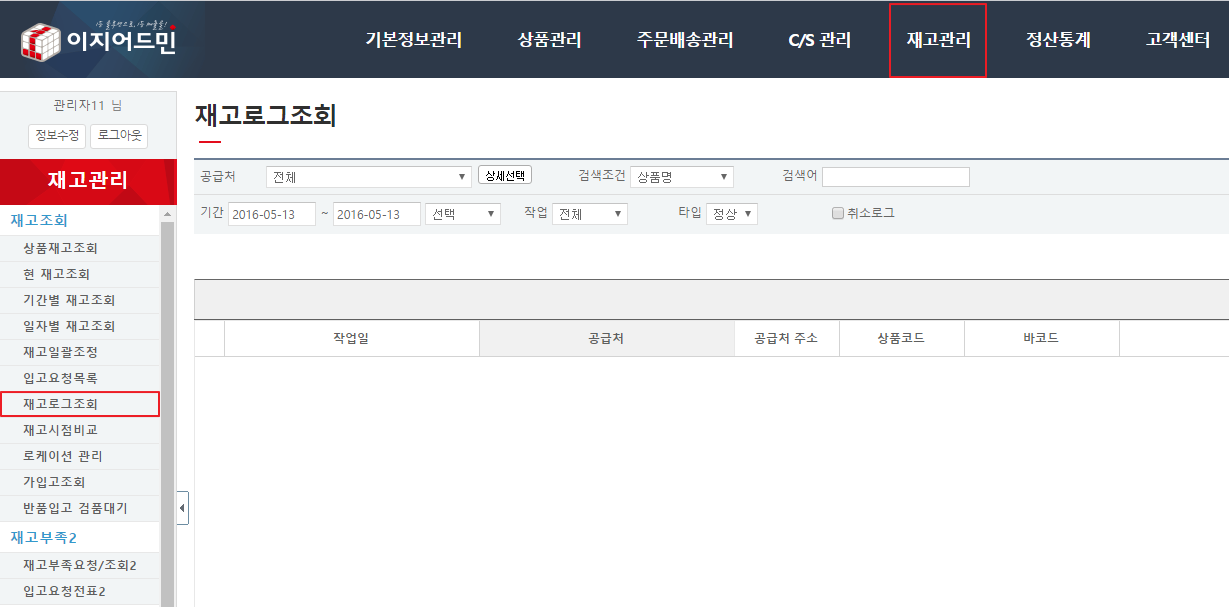Go to the 정산통계 menu
The width and height of the screenshot is (1229, 607).
pyautogui.click(x=1058, y=41)
